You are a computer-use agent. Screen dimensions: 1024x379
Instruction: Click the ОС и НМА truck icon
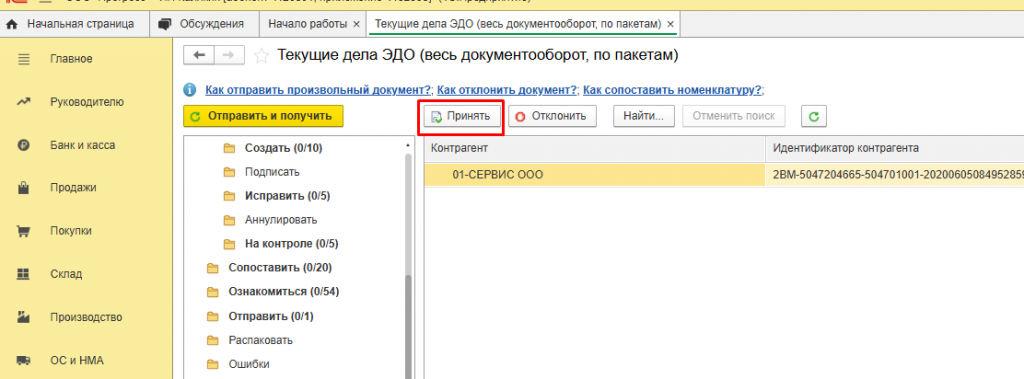point(24,360)
